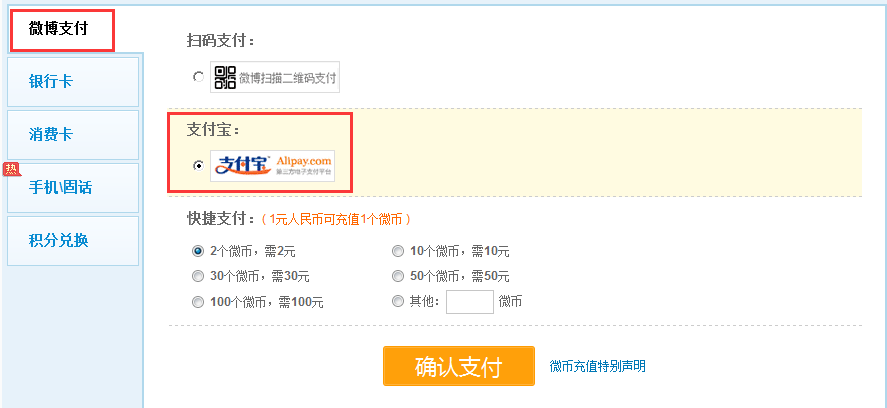Image resolution: width=887 pixels, height=408 pixels.
Task: Click the Alipay logo payment option
Action: (273, 166)
